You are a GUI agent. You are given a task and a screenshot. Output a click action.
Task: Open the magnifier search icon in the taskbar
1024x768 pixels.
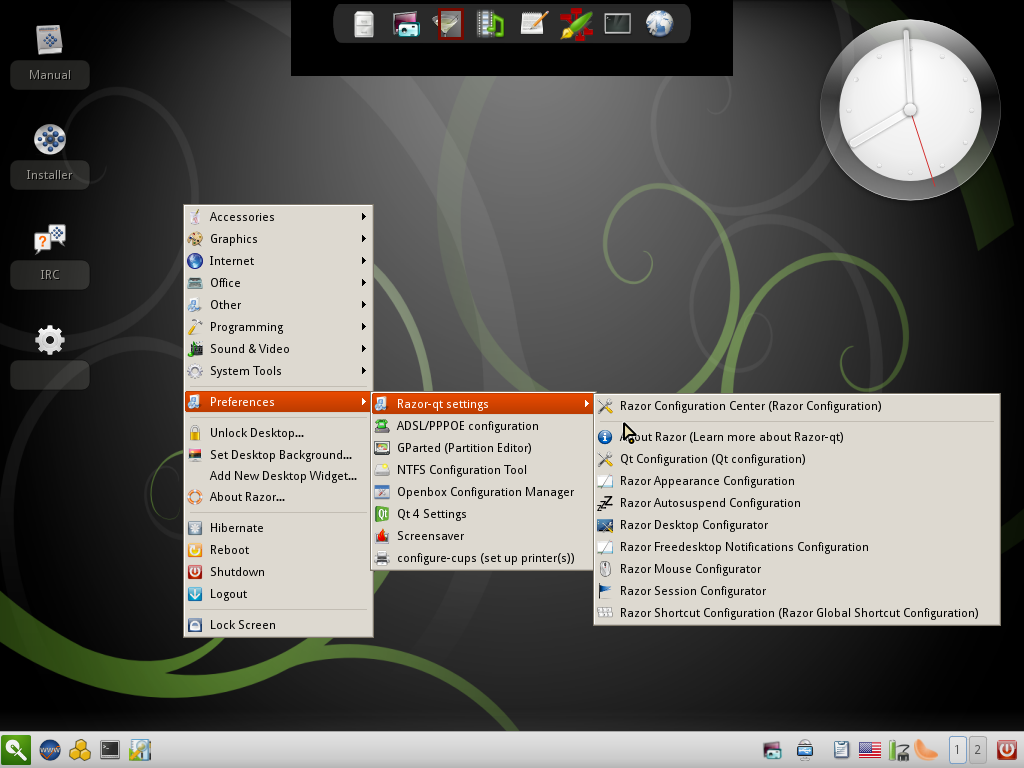[140, 750]
